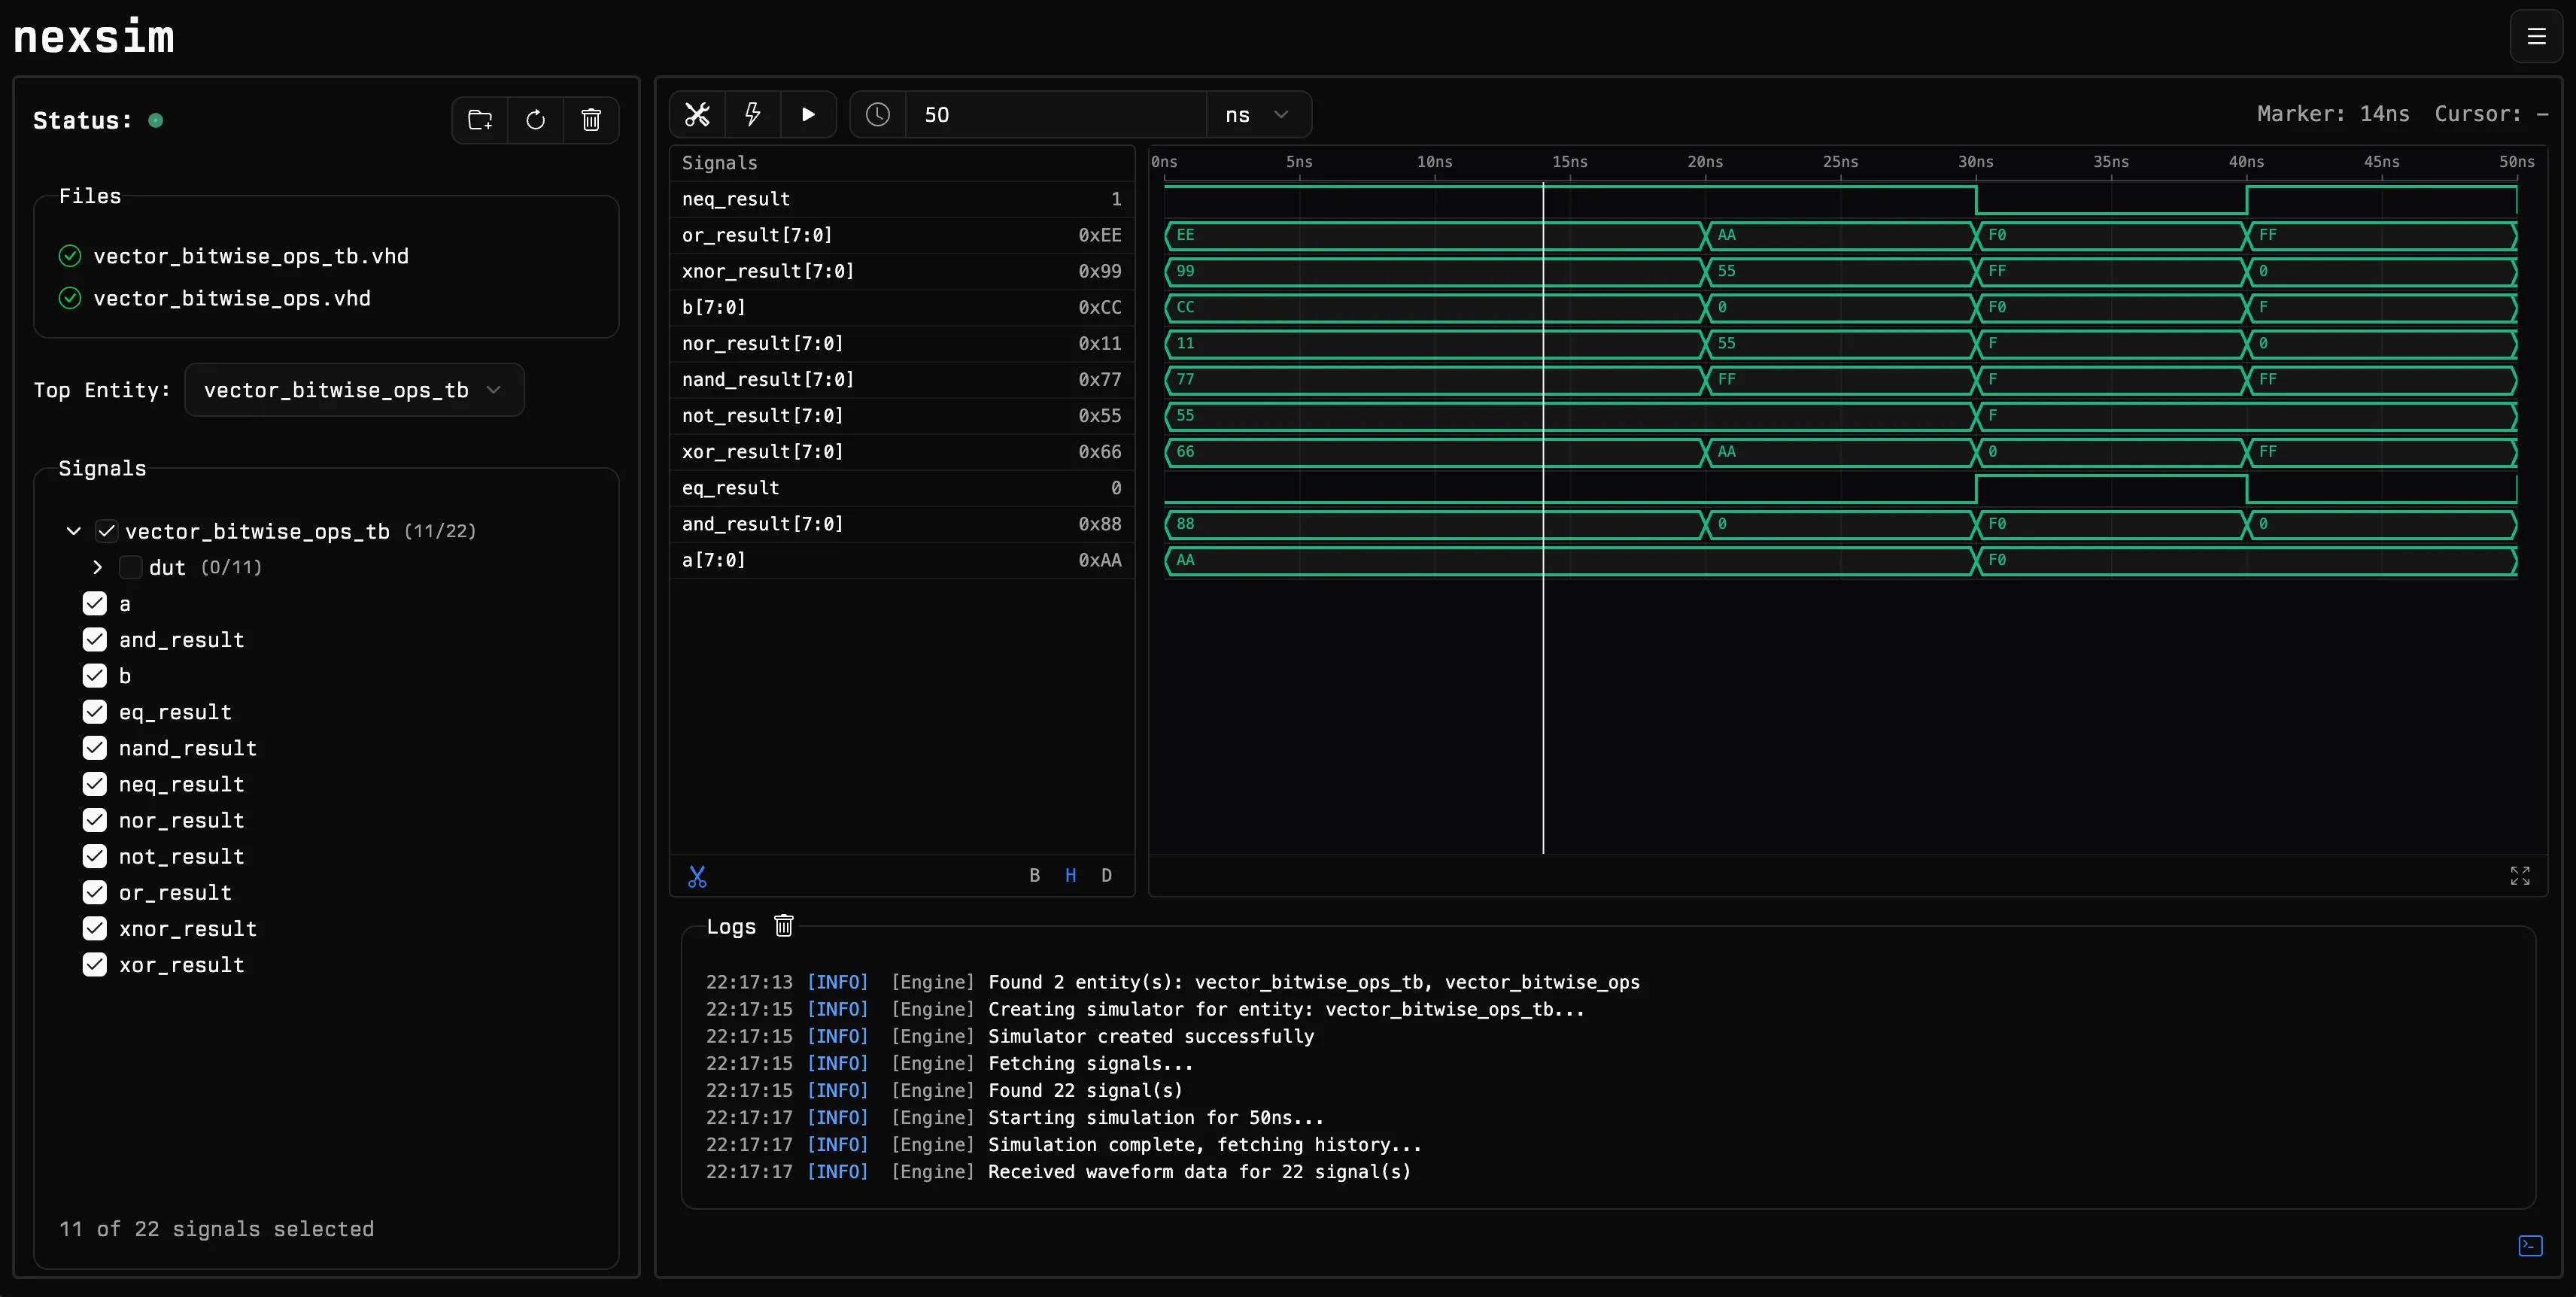Click the add files folder icon
Image resolution: width=2576 pixels, height=1297 pixels.
coord(480,119)
